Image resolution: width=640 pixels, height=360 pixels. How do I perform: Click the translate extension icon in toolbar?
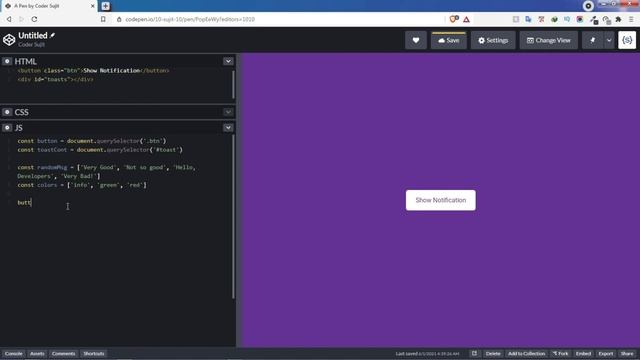(x=529, y=19)
